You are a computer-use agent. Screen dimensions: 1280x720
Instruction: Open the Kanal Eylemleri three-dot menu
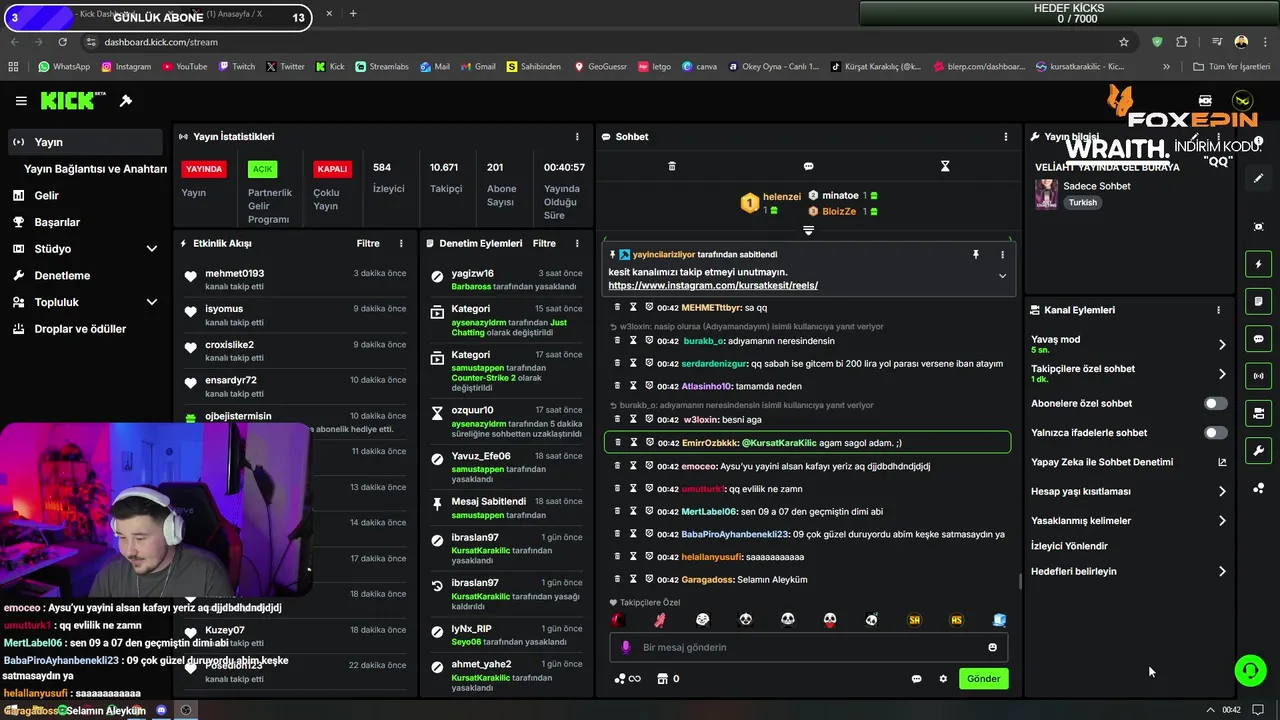[x=1218, y=310]
